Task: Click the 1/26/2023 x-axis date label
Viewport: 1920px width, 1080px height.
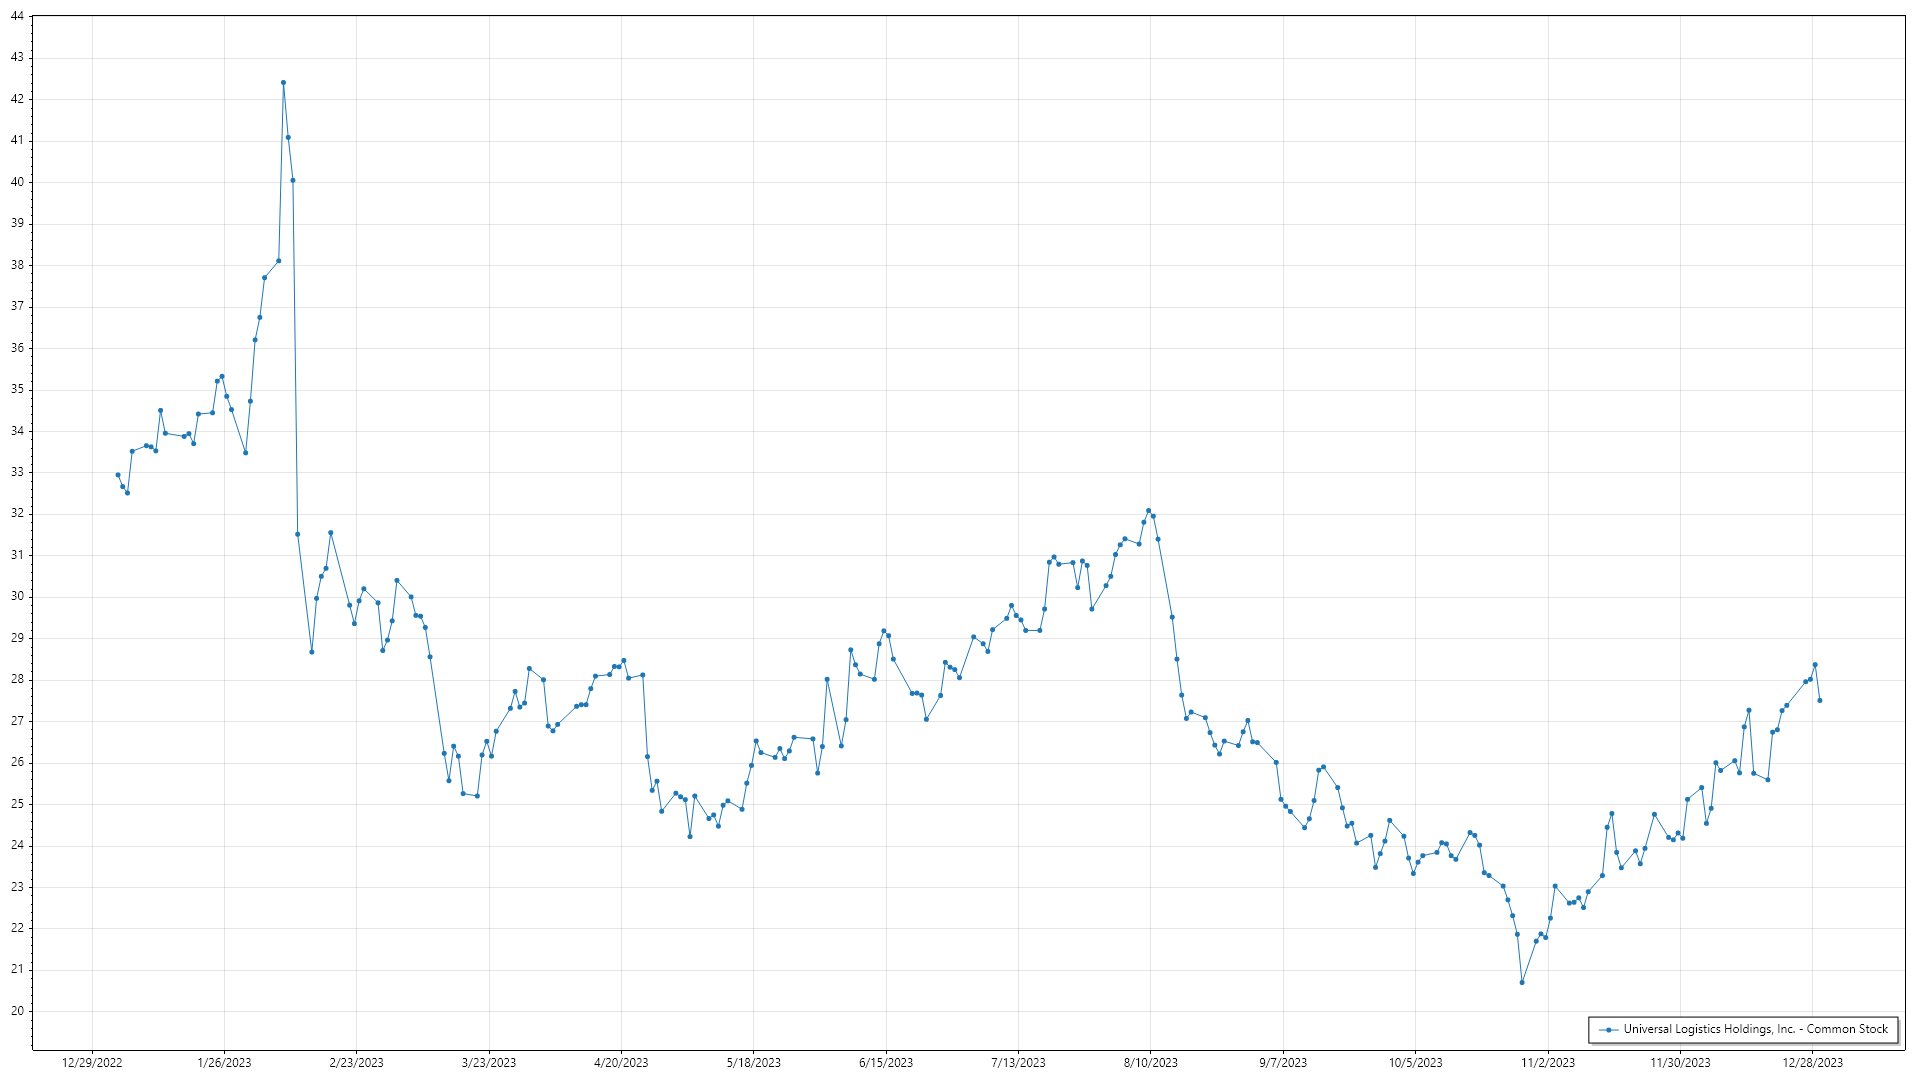Action: pos(224,1063)
